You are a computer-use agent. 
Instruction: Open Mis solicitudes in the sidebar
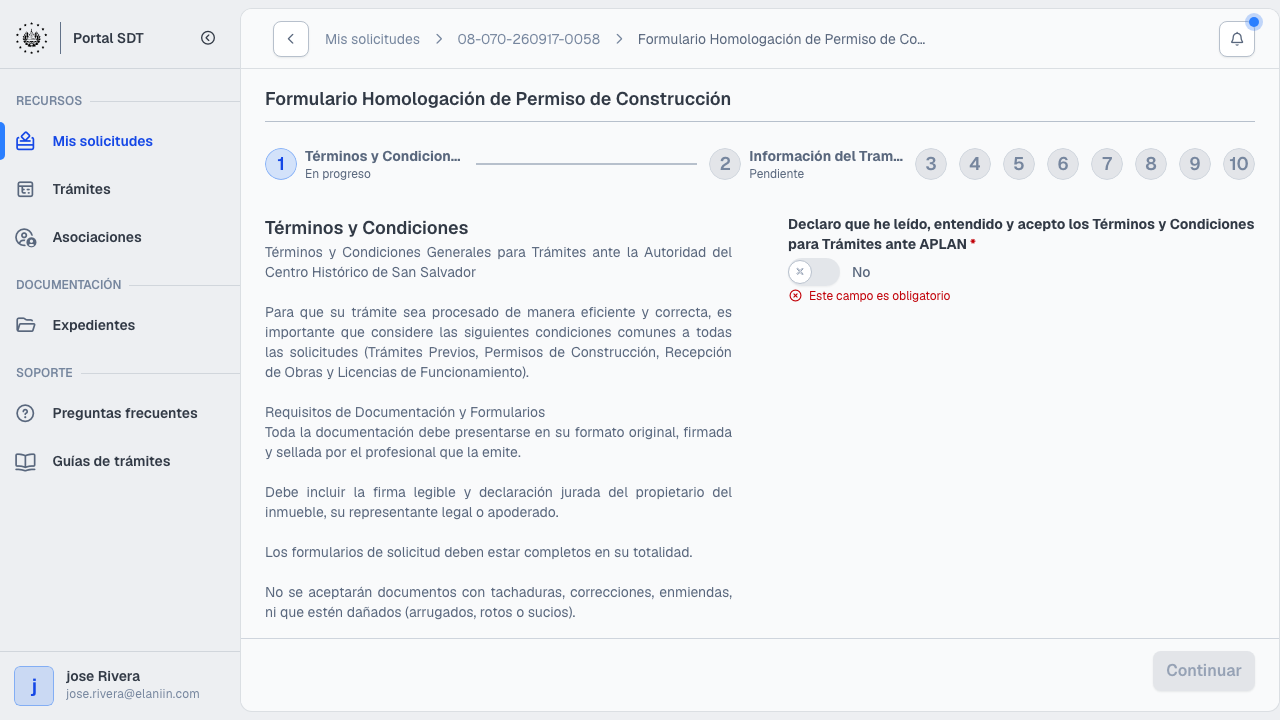click(x=120, y=141)
